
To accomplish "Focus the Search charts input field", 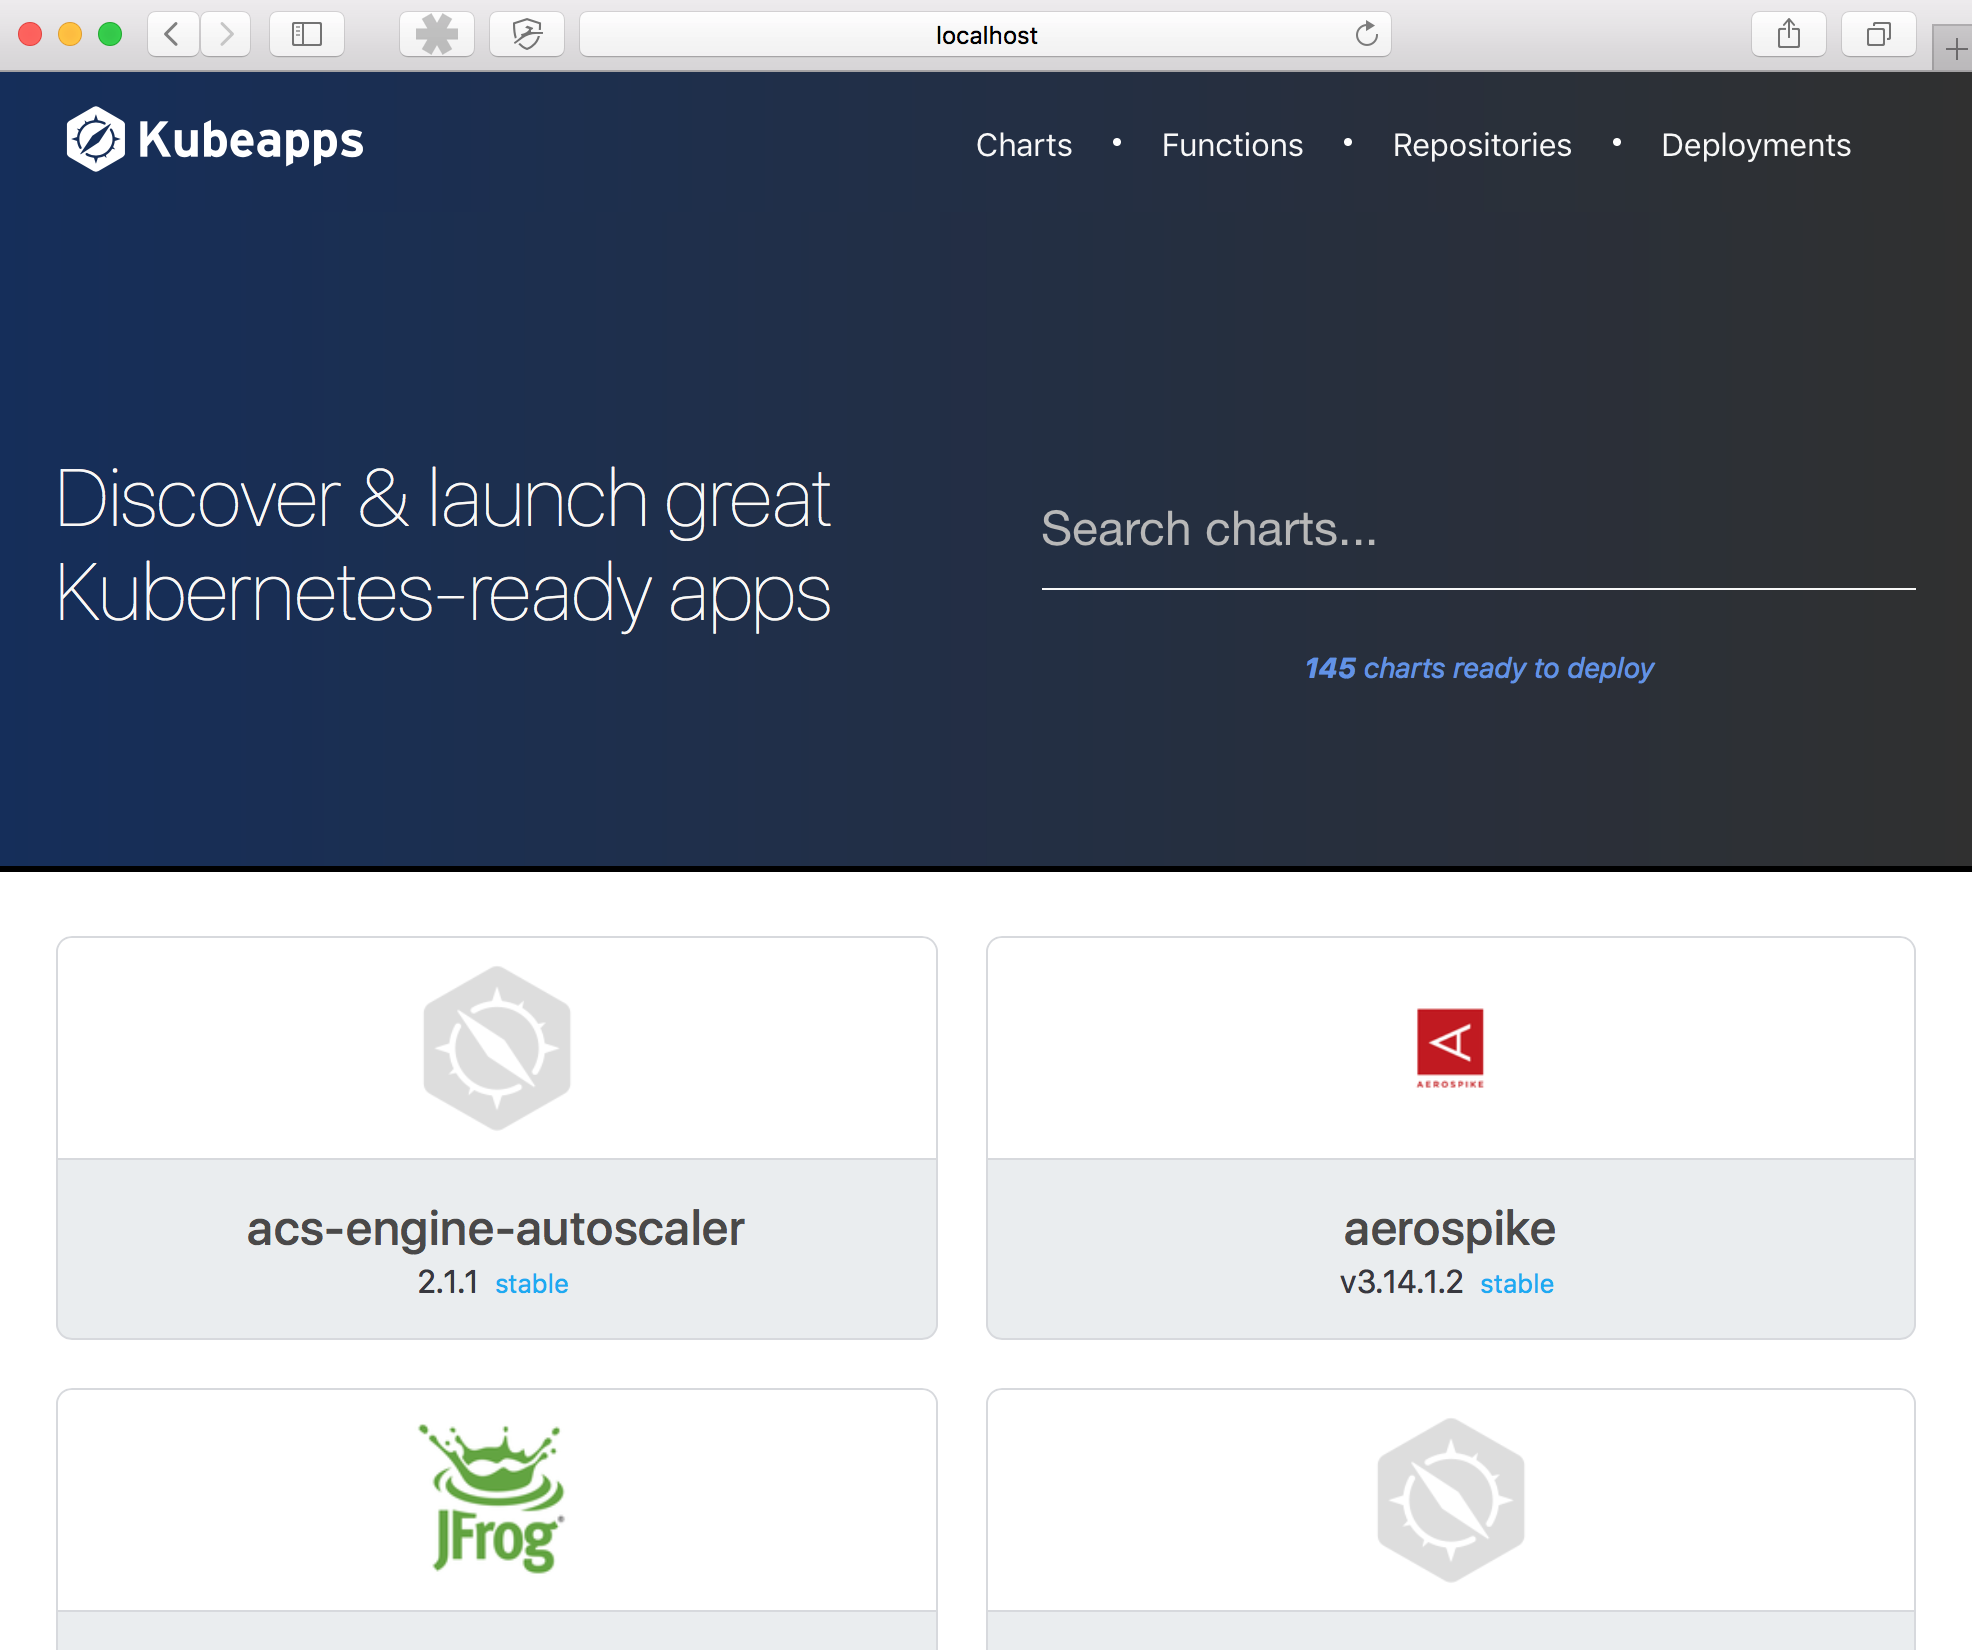I will [1477, 530].
